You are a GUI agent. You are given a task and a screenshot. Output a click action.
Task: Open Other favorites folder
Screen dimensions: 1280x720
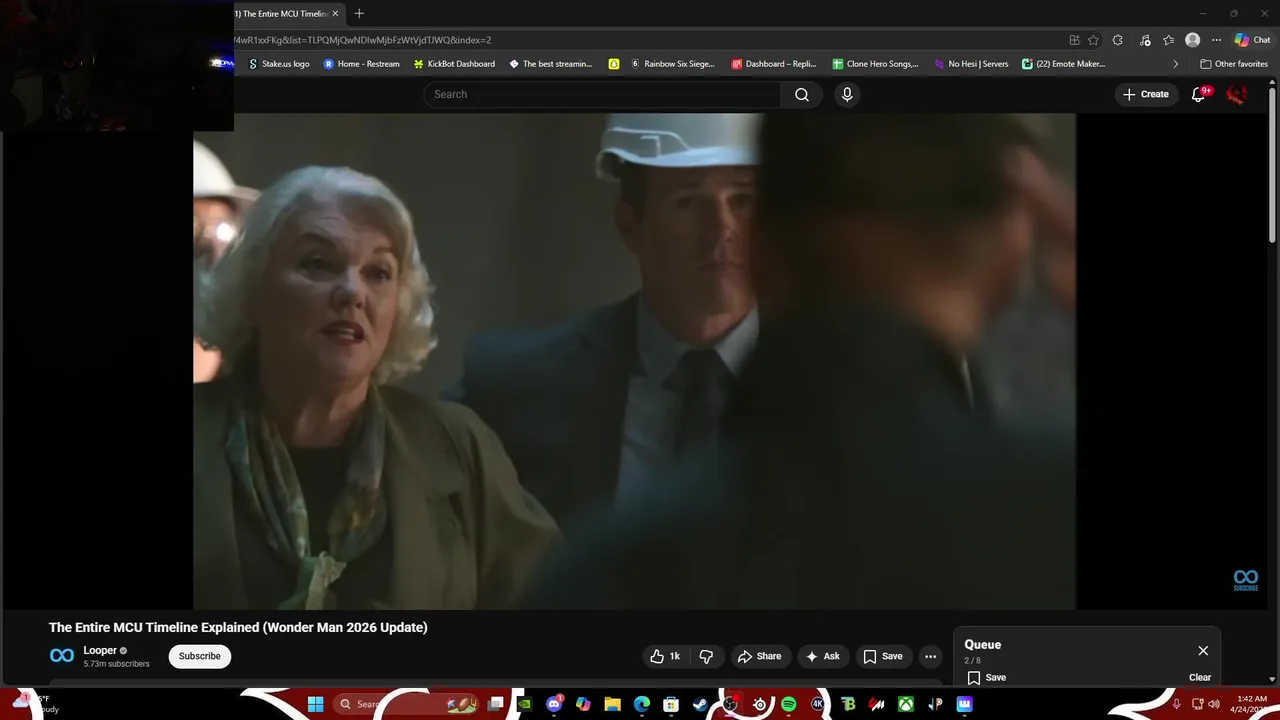click(x=1234, y=64)
